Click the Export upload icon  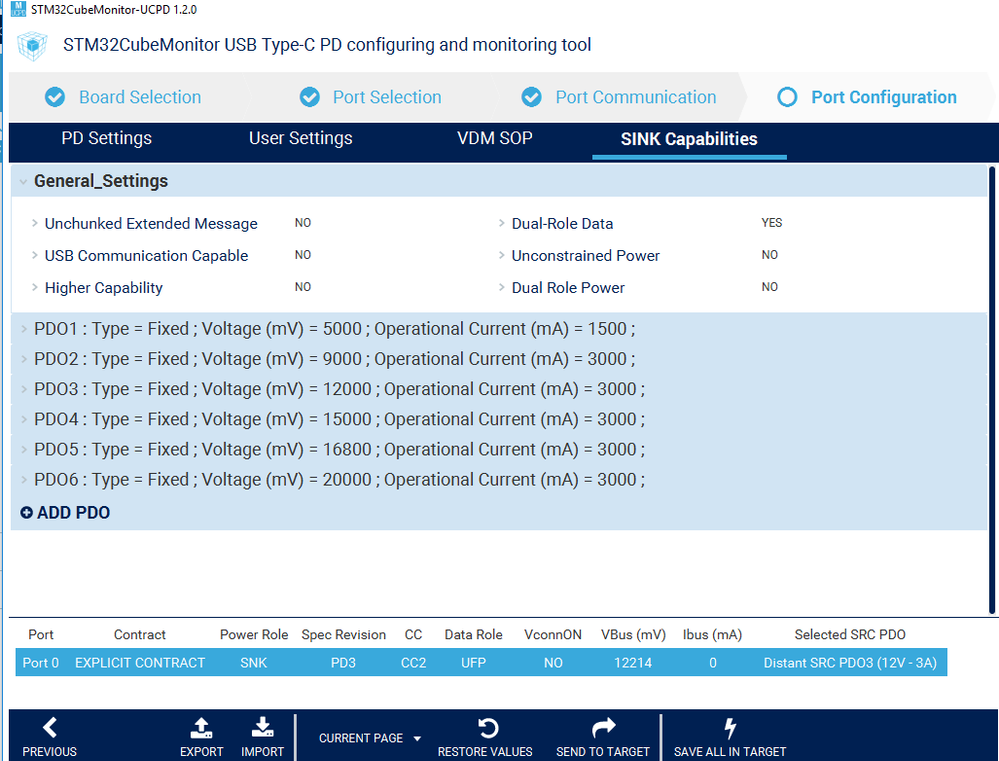pyautogui.click(x=201, y=727)
